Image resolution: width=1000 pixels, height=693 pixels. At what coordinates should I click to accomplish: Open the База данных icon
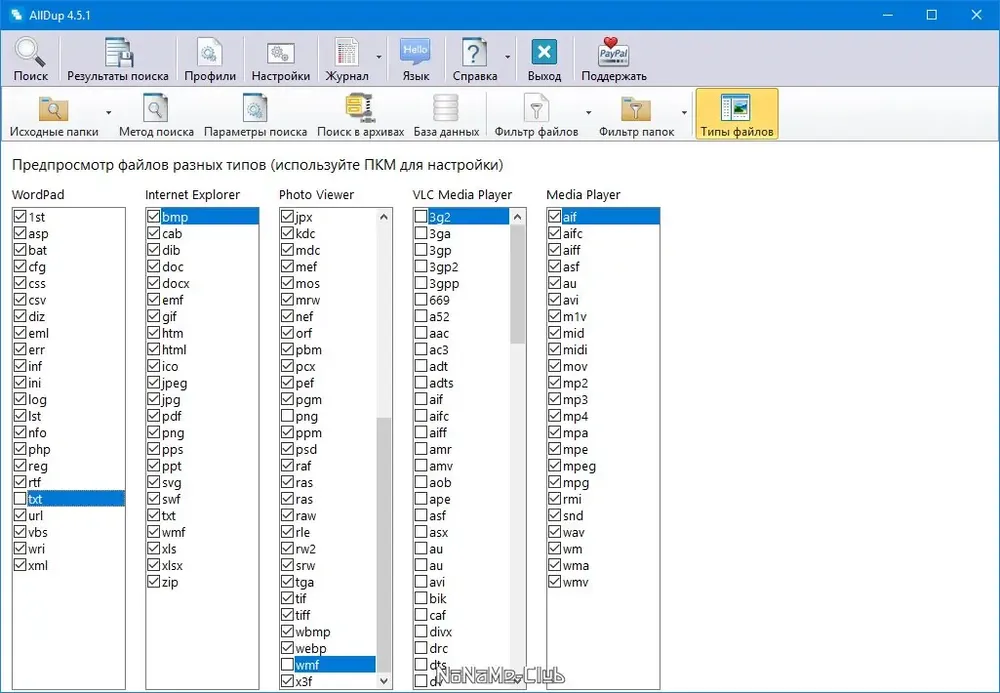coord(446,108)
